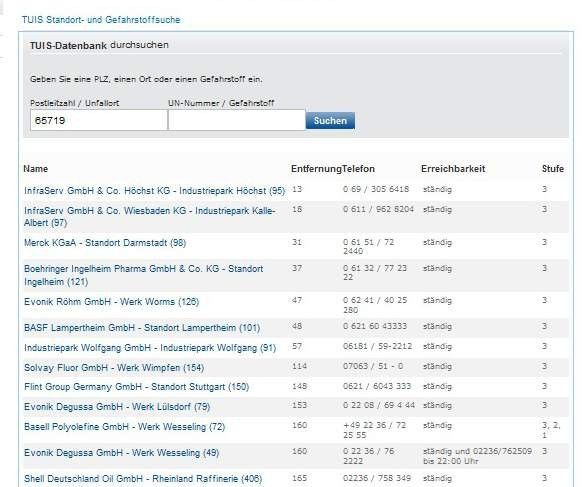
Task: Click the Entfernung column header
Action: click(316, 169)
